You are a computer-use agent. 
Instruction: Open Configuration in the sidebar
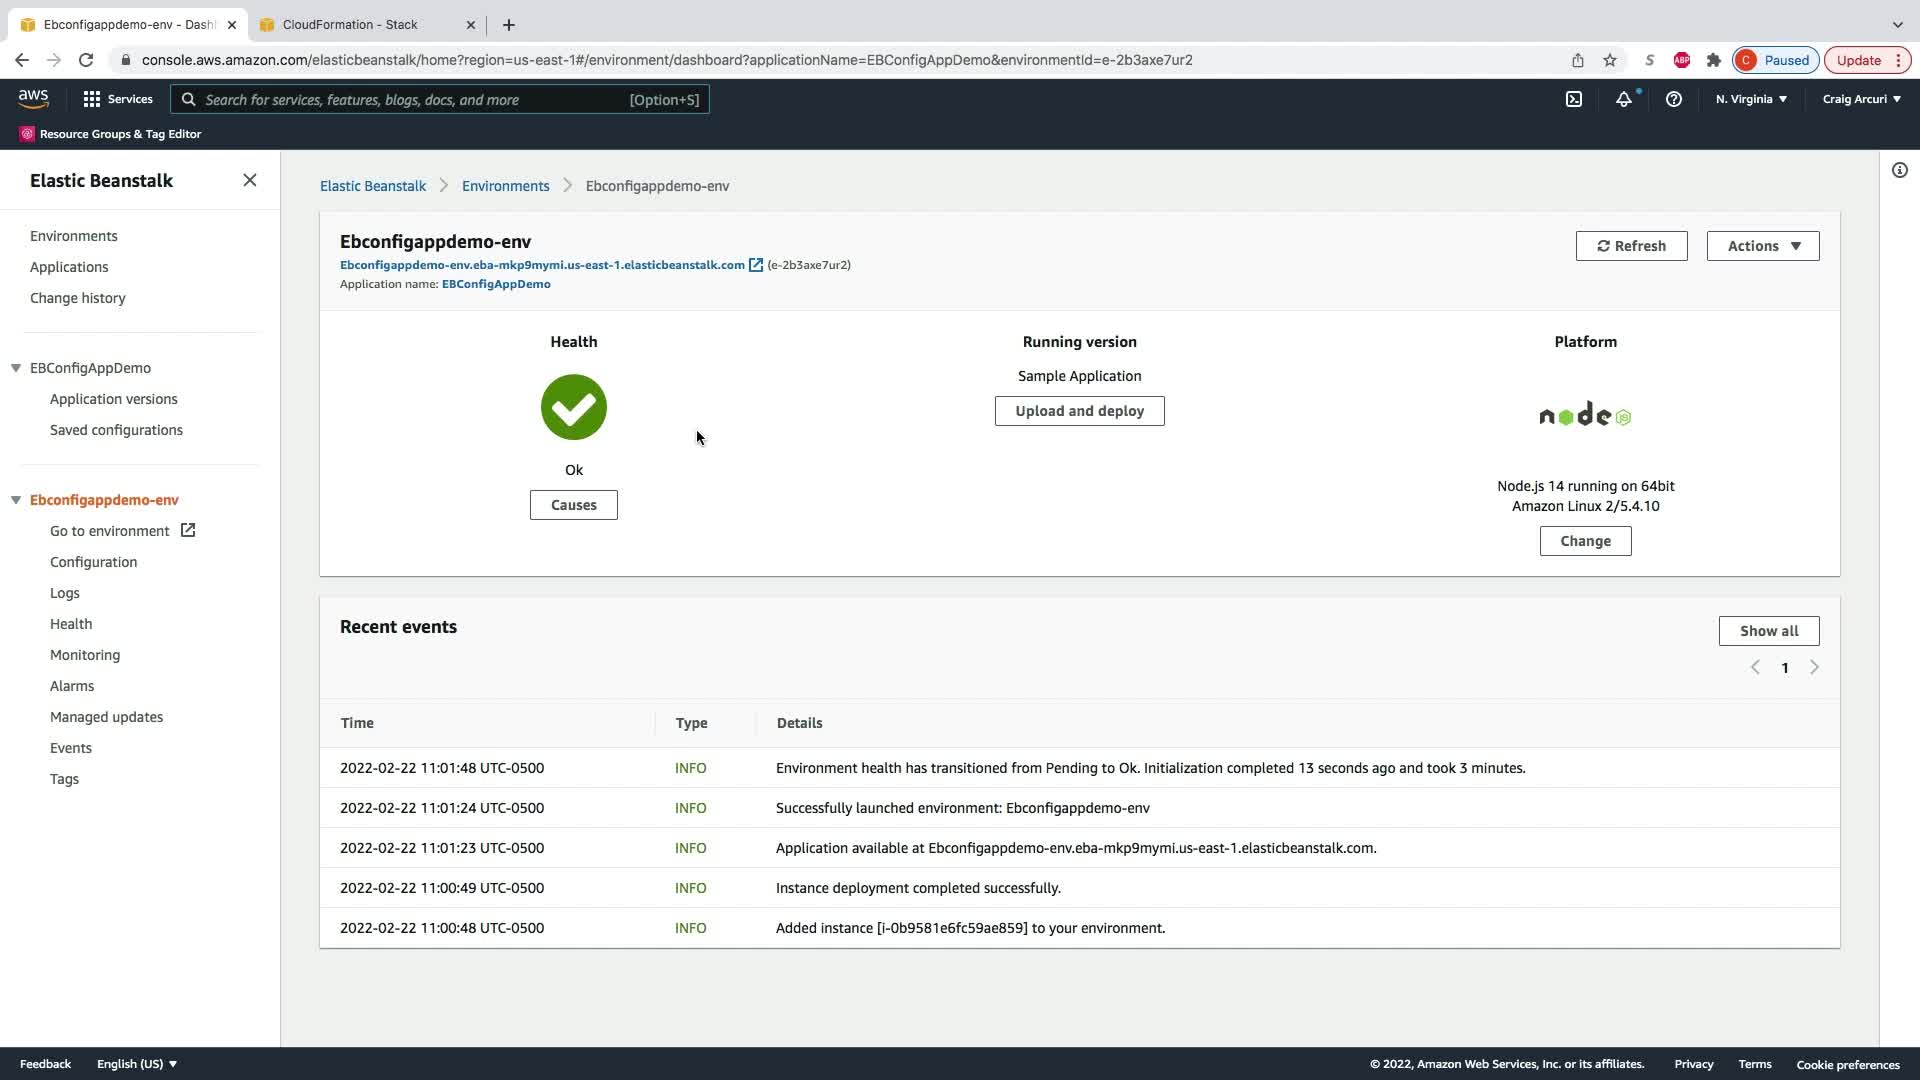point(93,562)
